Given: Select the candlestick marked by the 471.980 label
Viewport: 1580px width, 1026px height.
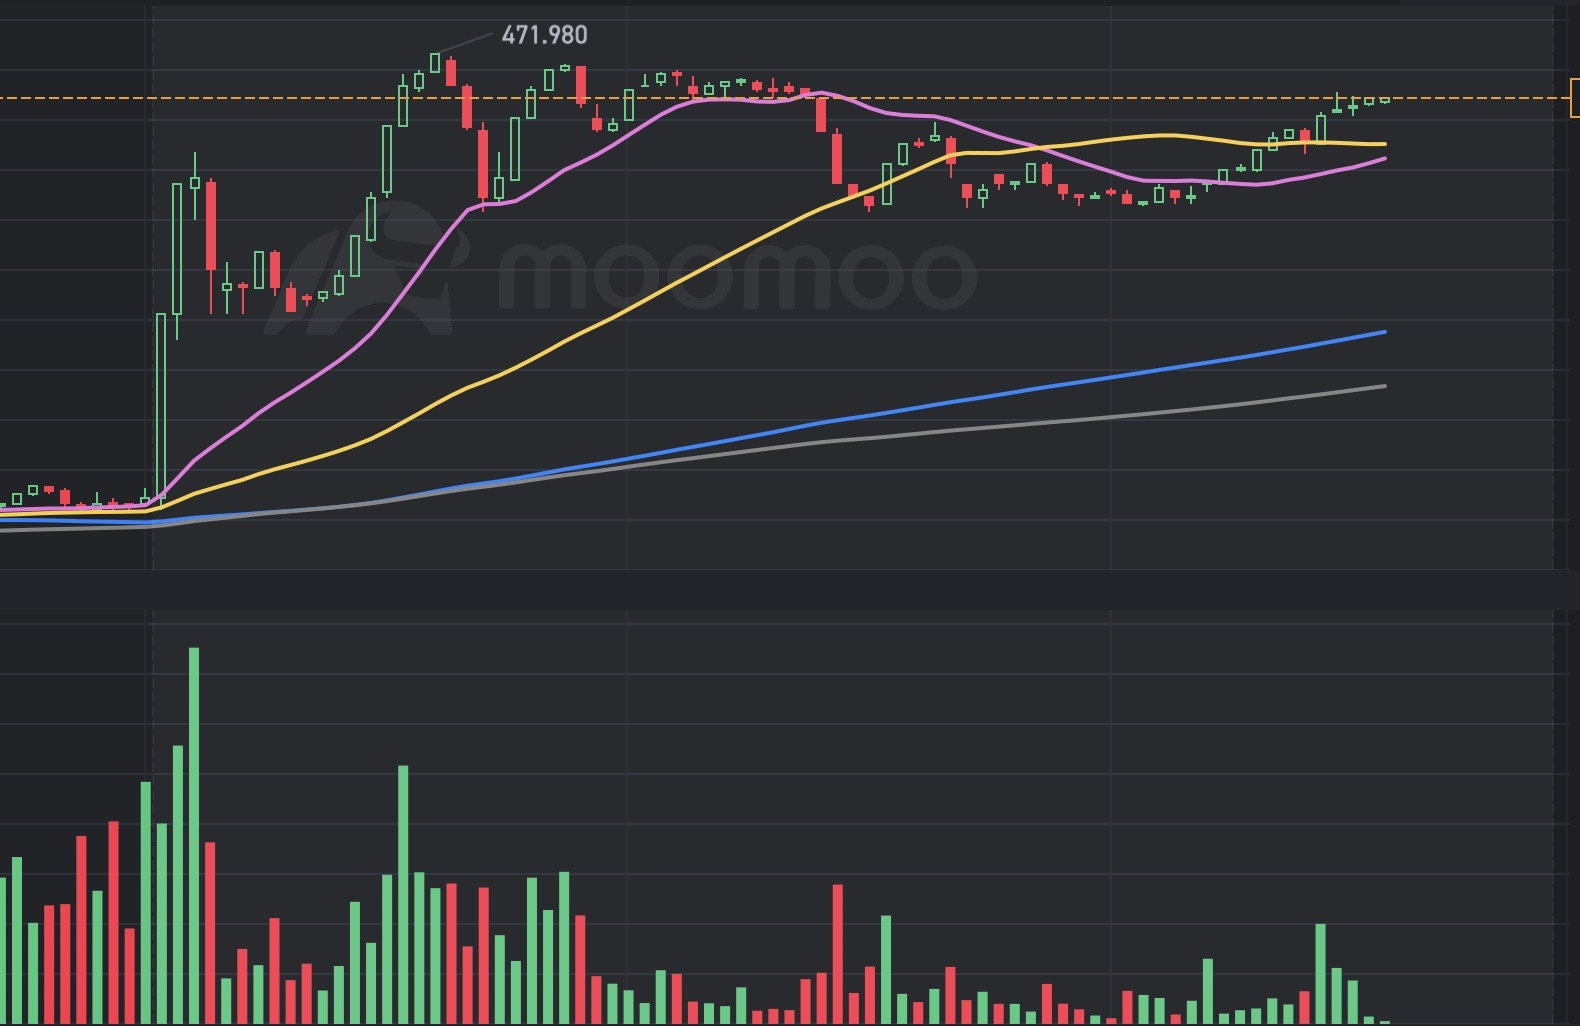Looking at the screenshot, I should [x=435, y=63].
